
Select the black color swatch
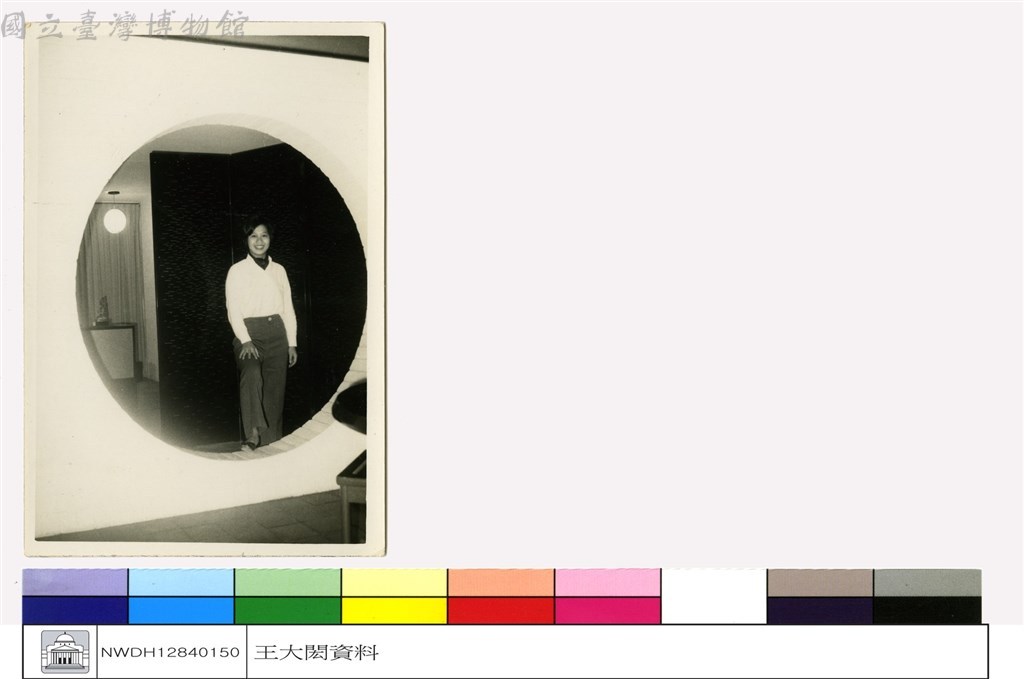[x=927, y=610]
